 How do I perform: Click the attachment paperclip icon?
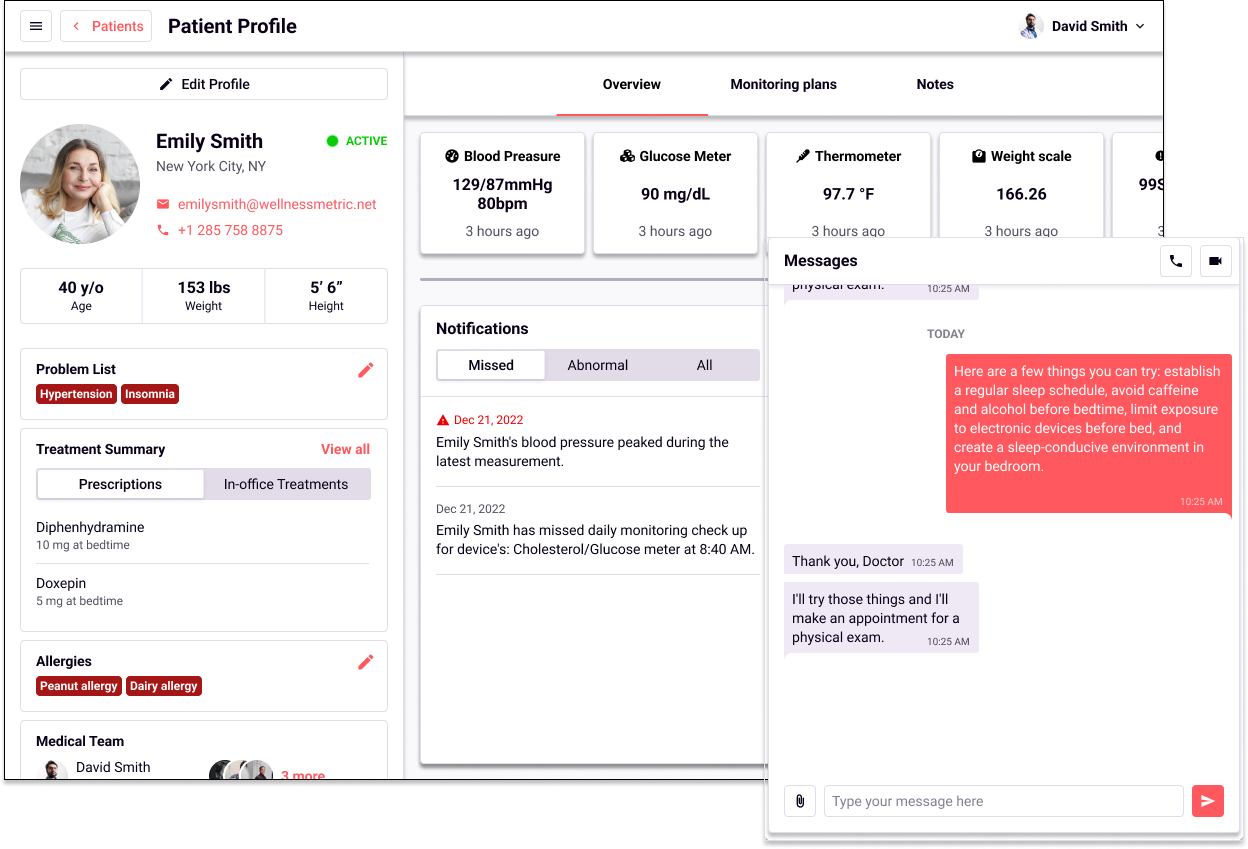point(800,801)
